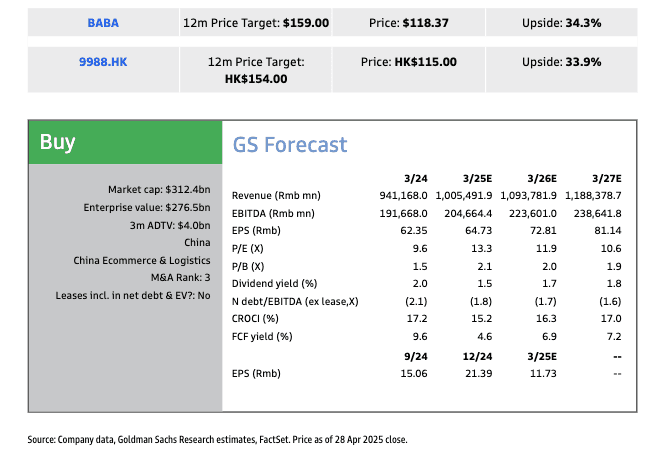The width and height of the screenshot is (654, 465).
Task: Select the Market cap $312.4bn line
Action: point(159,189)
